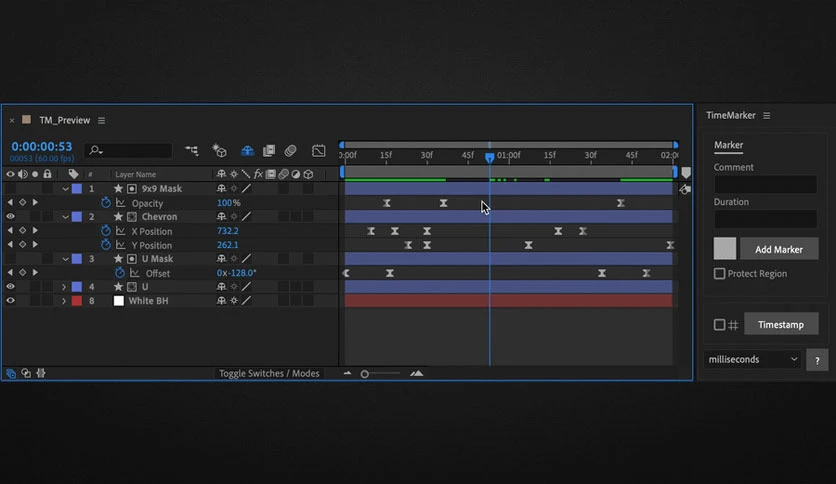Image resolution: width=836 pixels, height=484 pixels.
Task: Click the Y Position stopwatch
Action: (106, 245)
